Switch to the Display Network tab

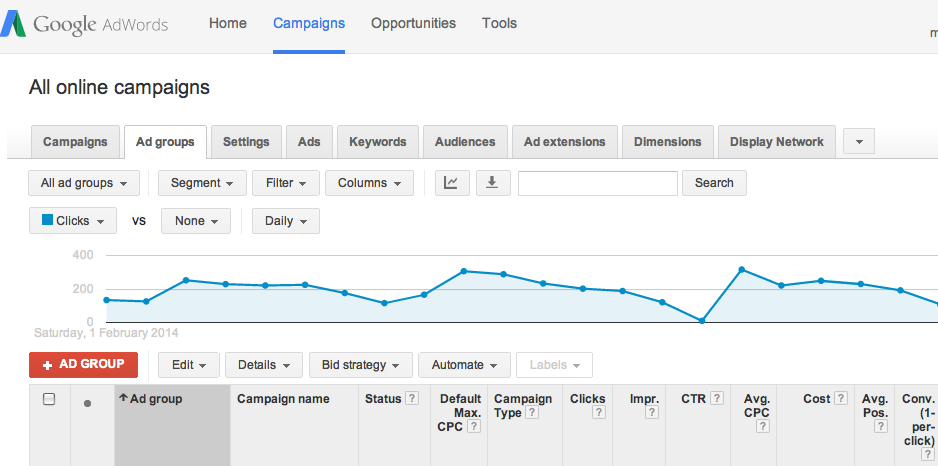point(776,142)
